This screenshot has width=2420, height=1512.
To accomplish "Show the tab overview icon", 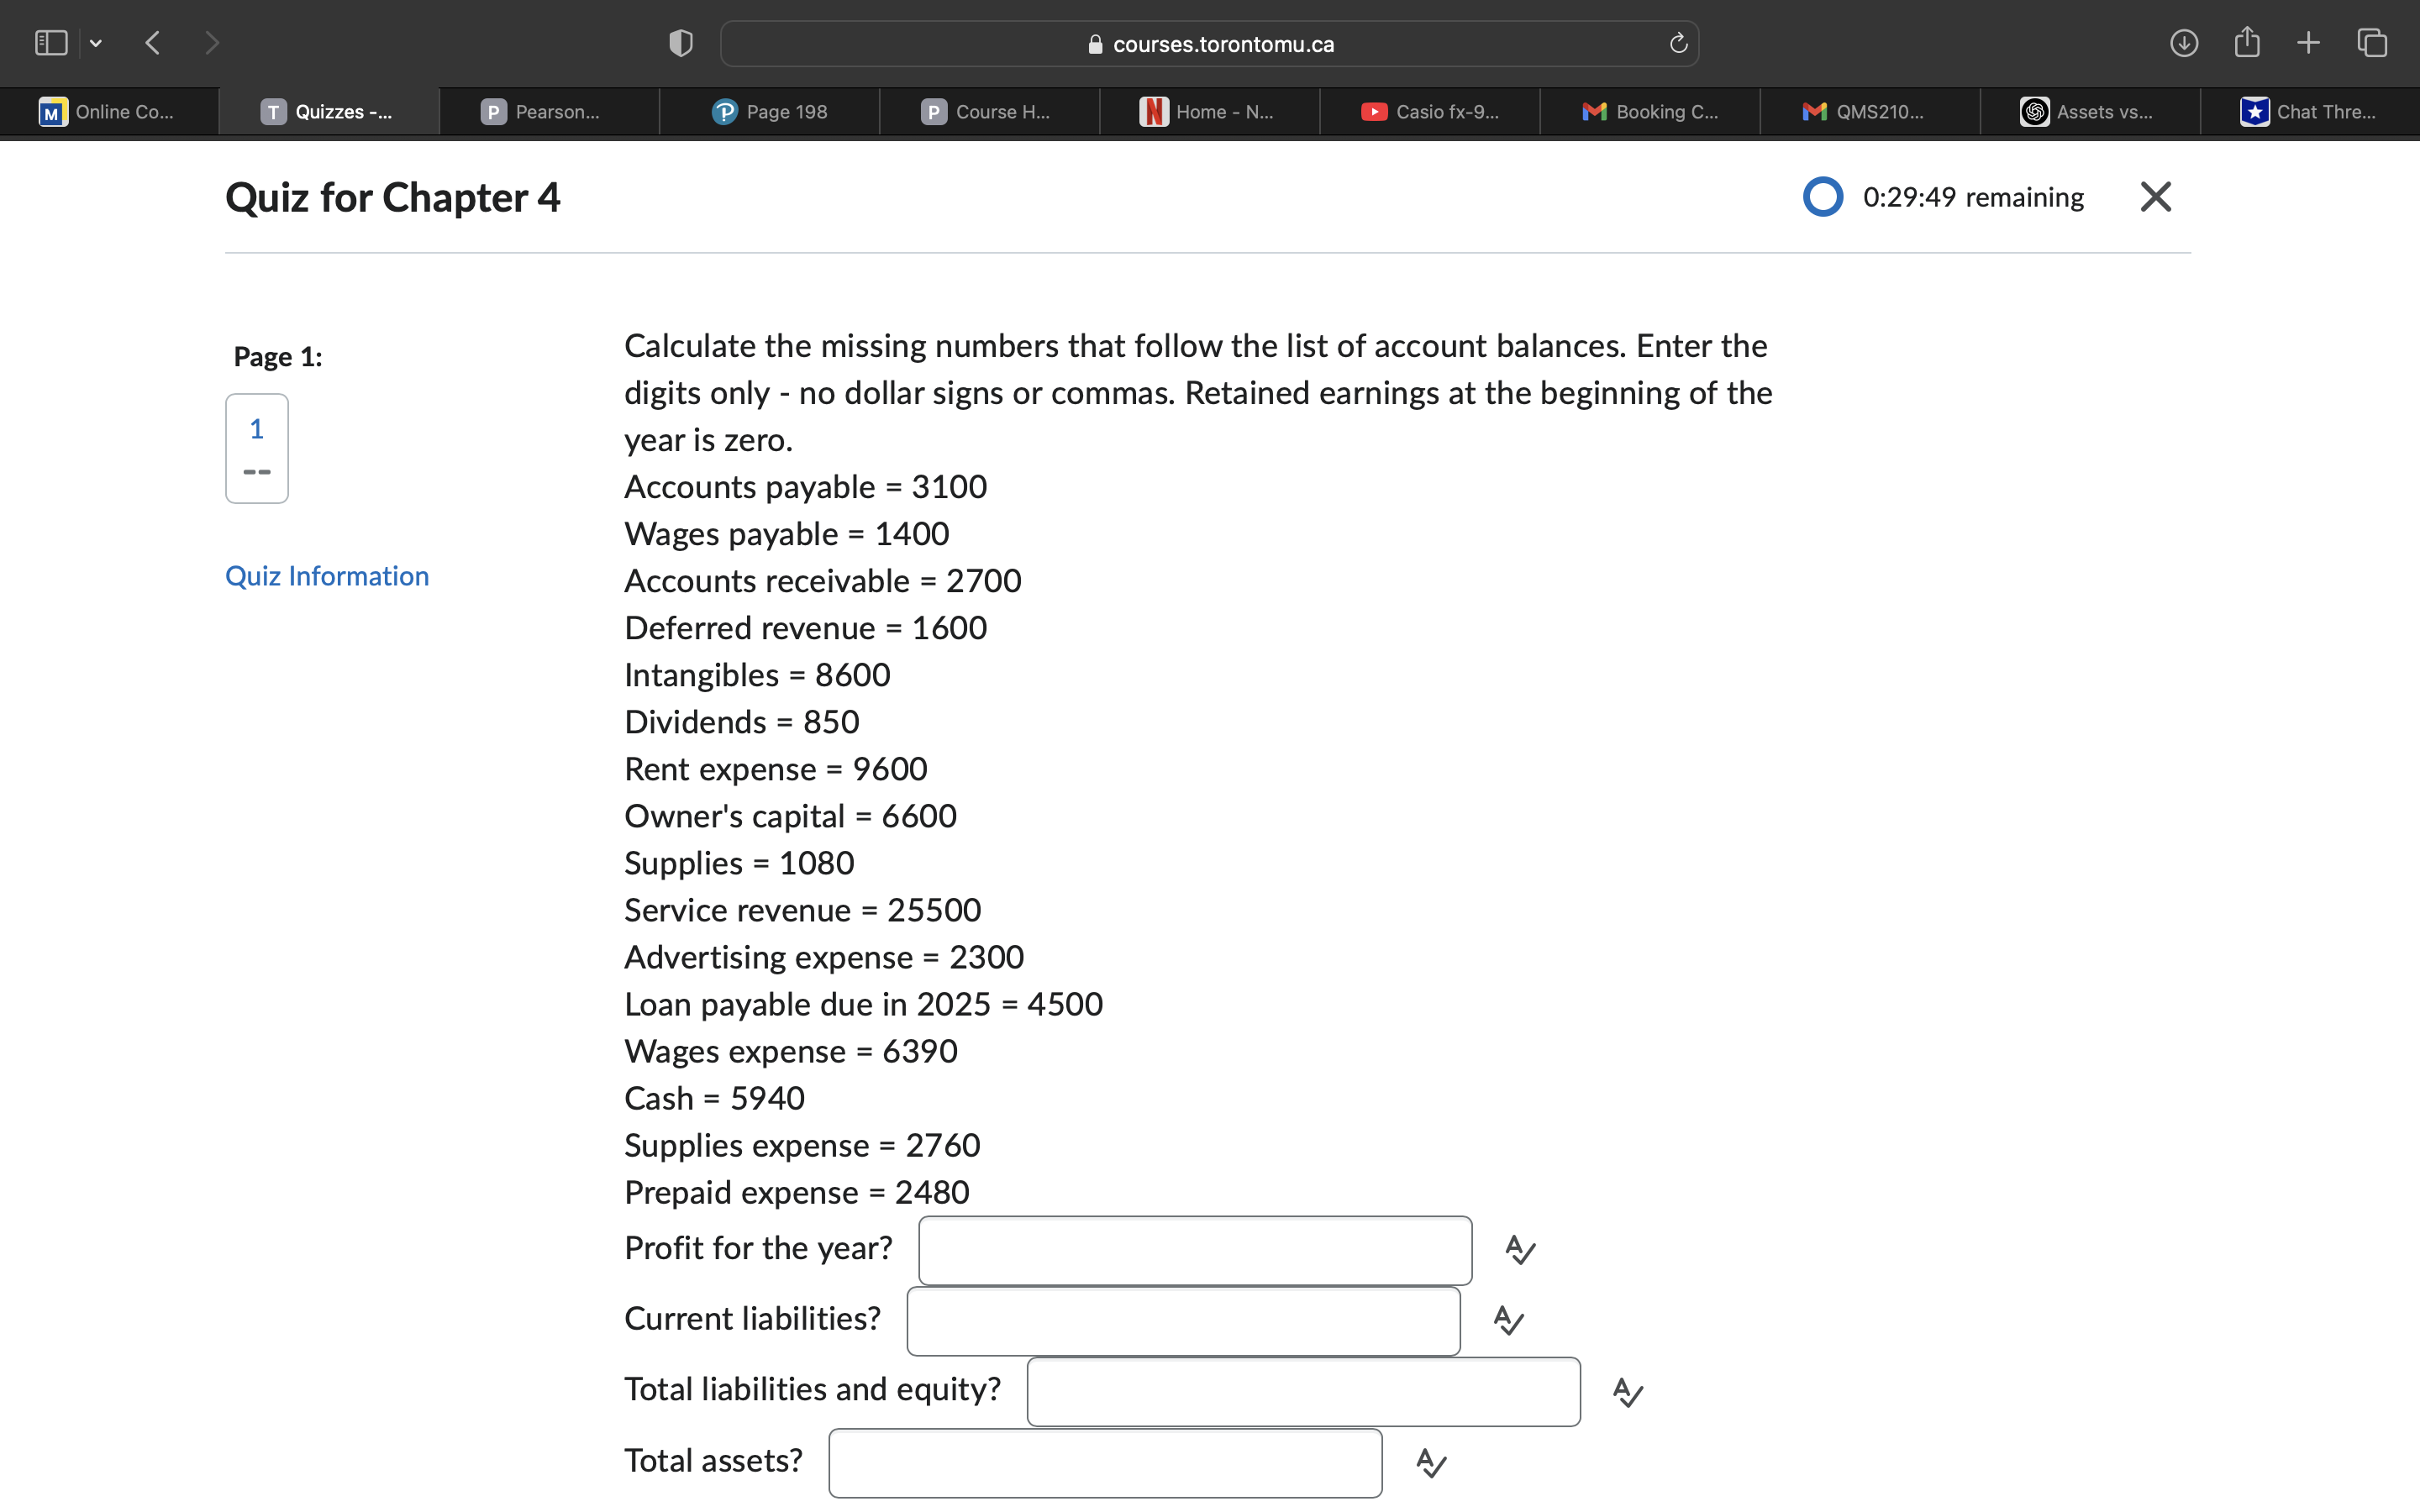I will point(2372,43).
